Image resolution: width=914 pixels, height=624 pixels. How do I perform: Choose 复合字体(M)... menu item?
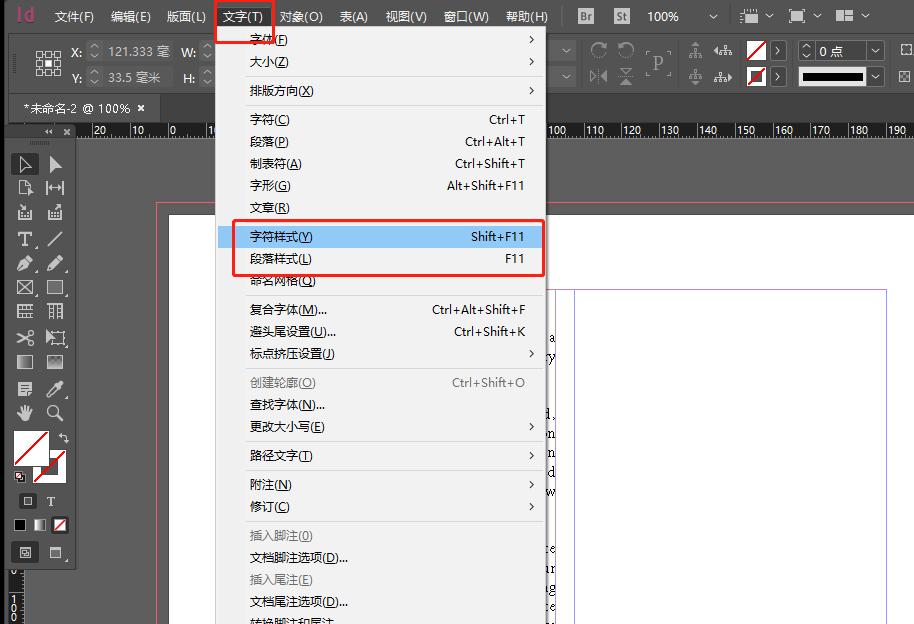[x=381, y=310]
